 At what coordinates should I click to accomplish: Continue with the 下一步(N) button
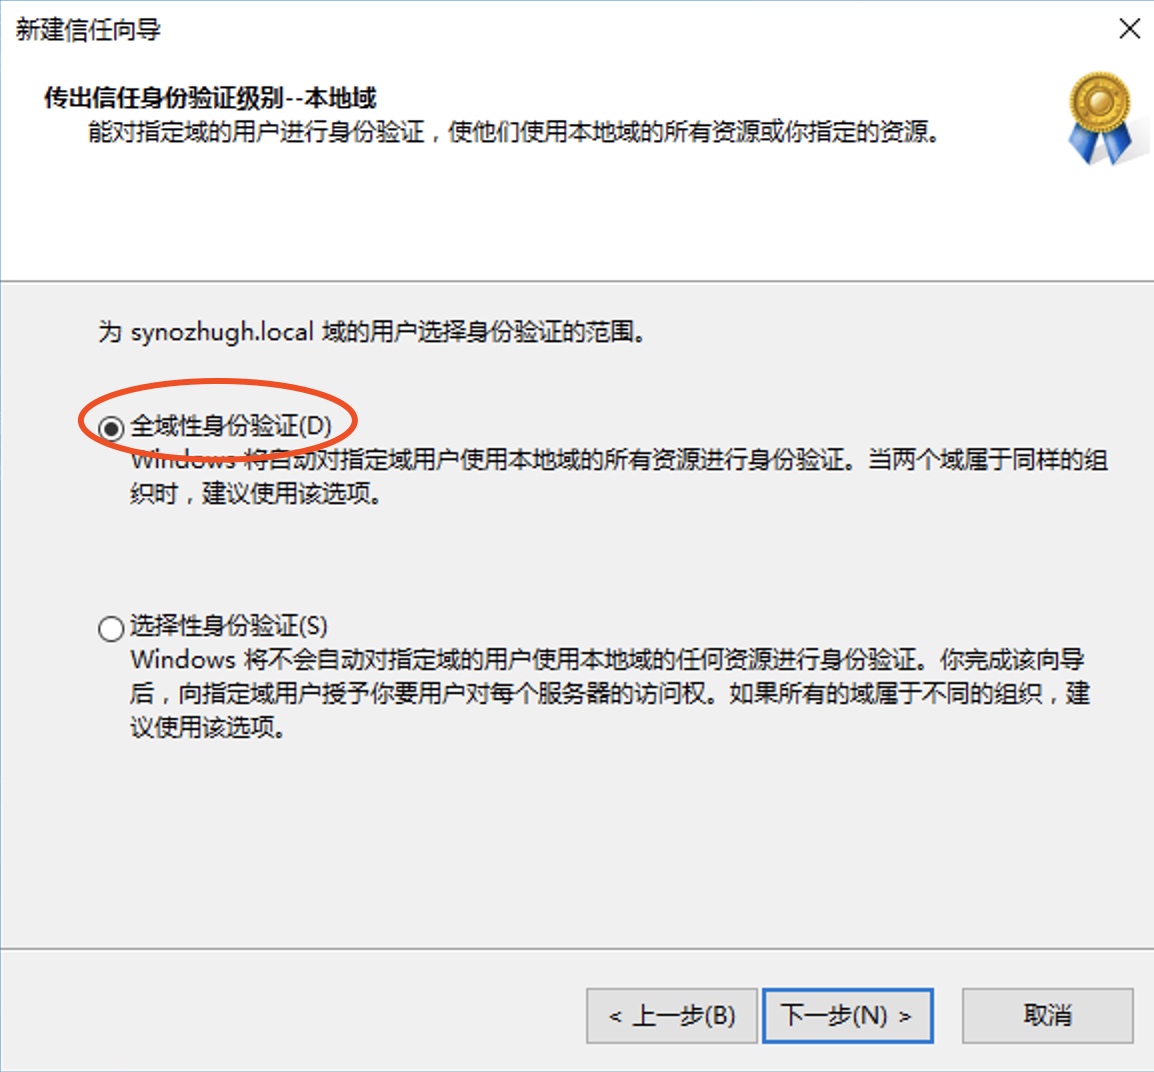(x=848, y=1016)
